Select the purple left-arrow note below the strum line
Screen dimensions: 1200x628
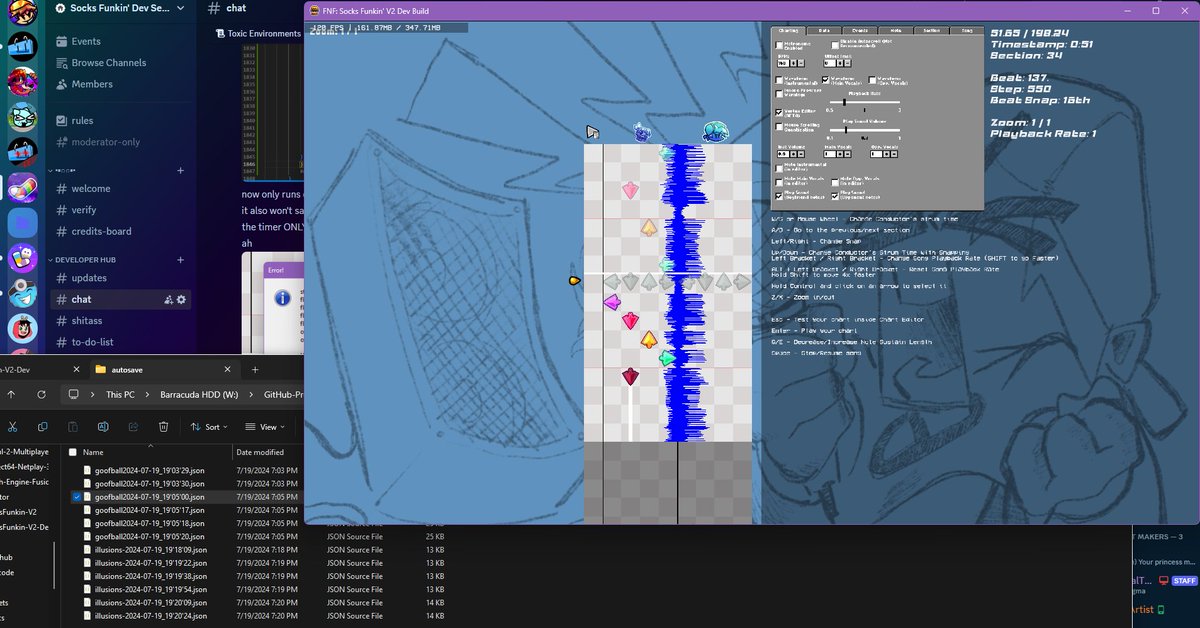(612, 302)
